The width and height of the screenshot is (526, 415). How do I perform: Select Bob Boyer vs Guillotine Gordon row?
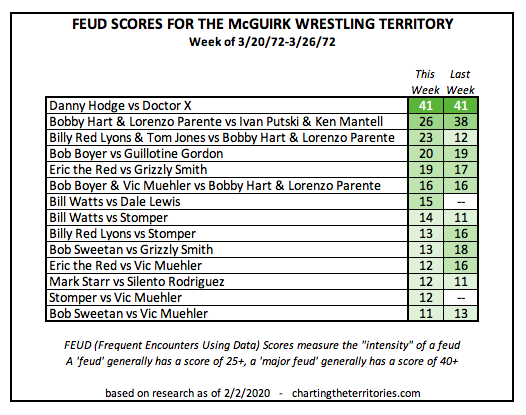click(262, 154)
